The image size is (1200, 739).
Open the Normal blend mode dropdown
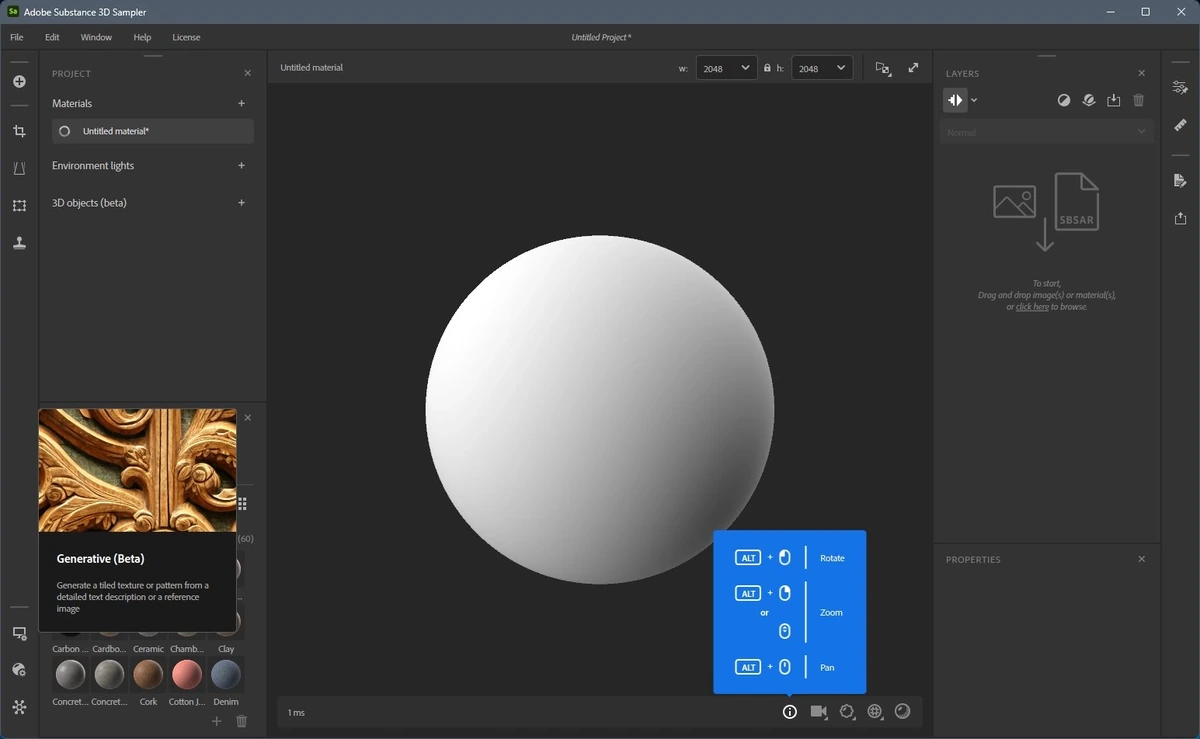[x=1046, y=132]
